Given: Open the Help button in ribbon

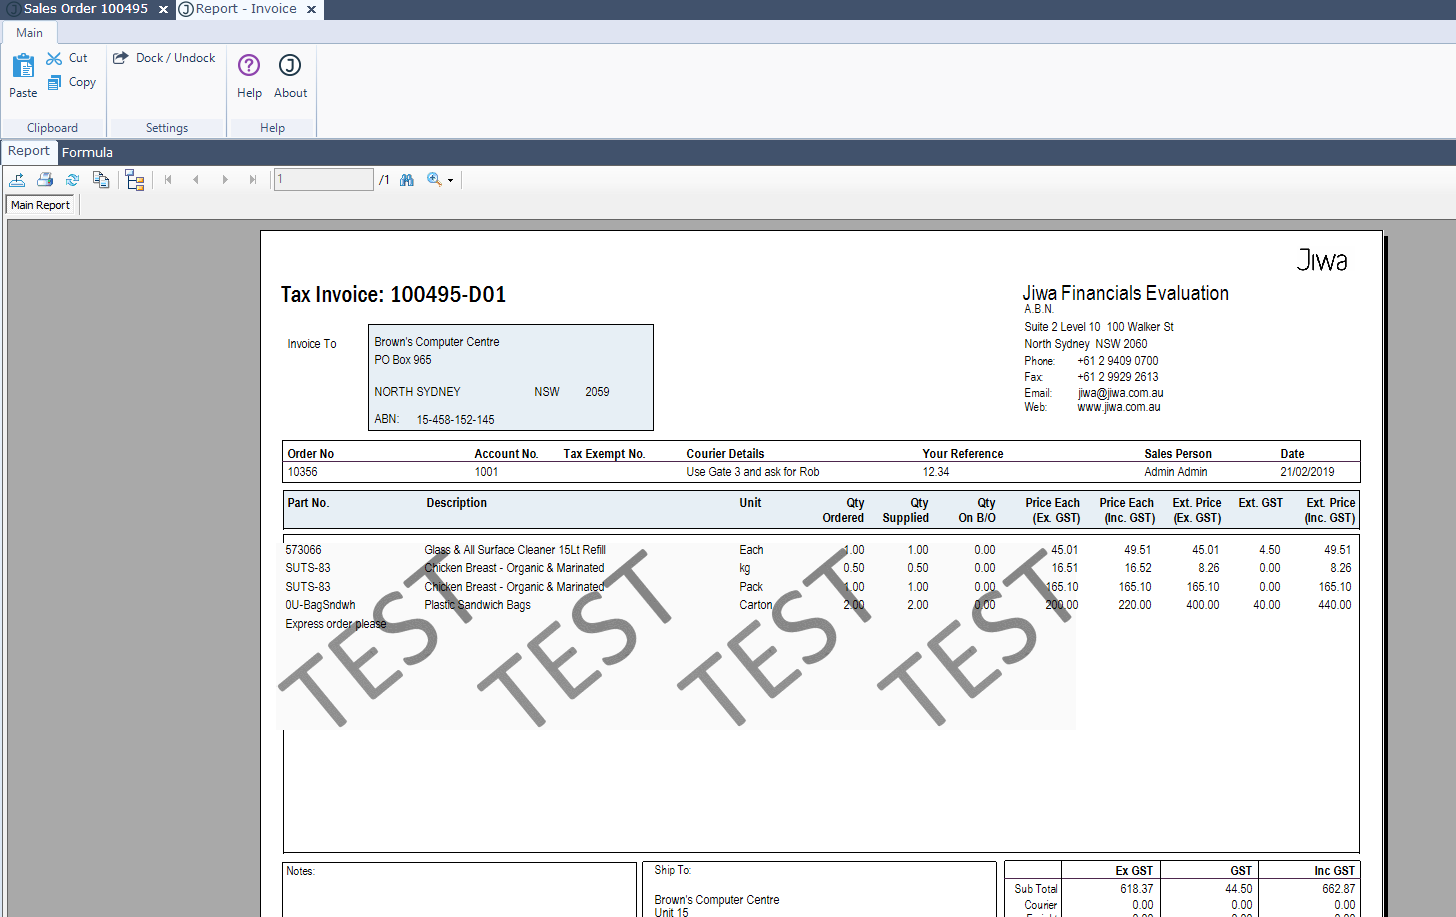Looking at the screenshot, I should (249, 77).
